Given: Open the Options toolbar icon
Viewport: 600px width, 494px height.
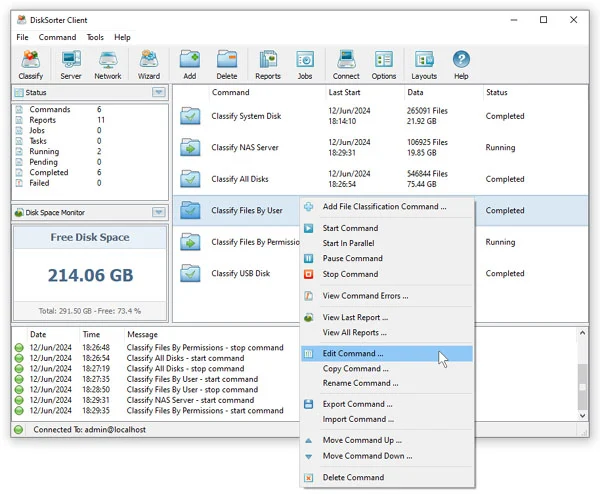Looking at the screenshot, I should [x=384, y=65].
